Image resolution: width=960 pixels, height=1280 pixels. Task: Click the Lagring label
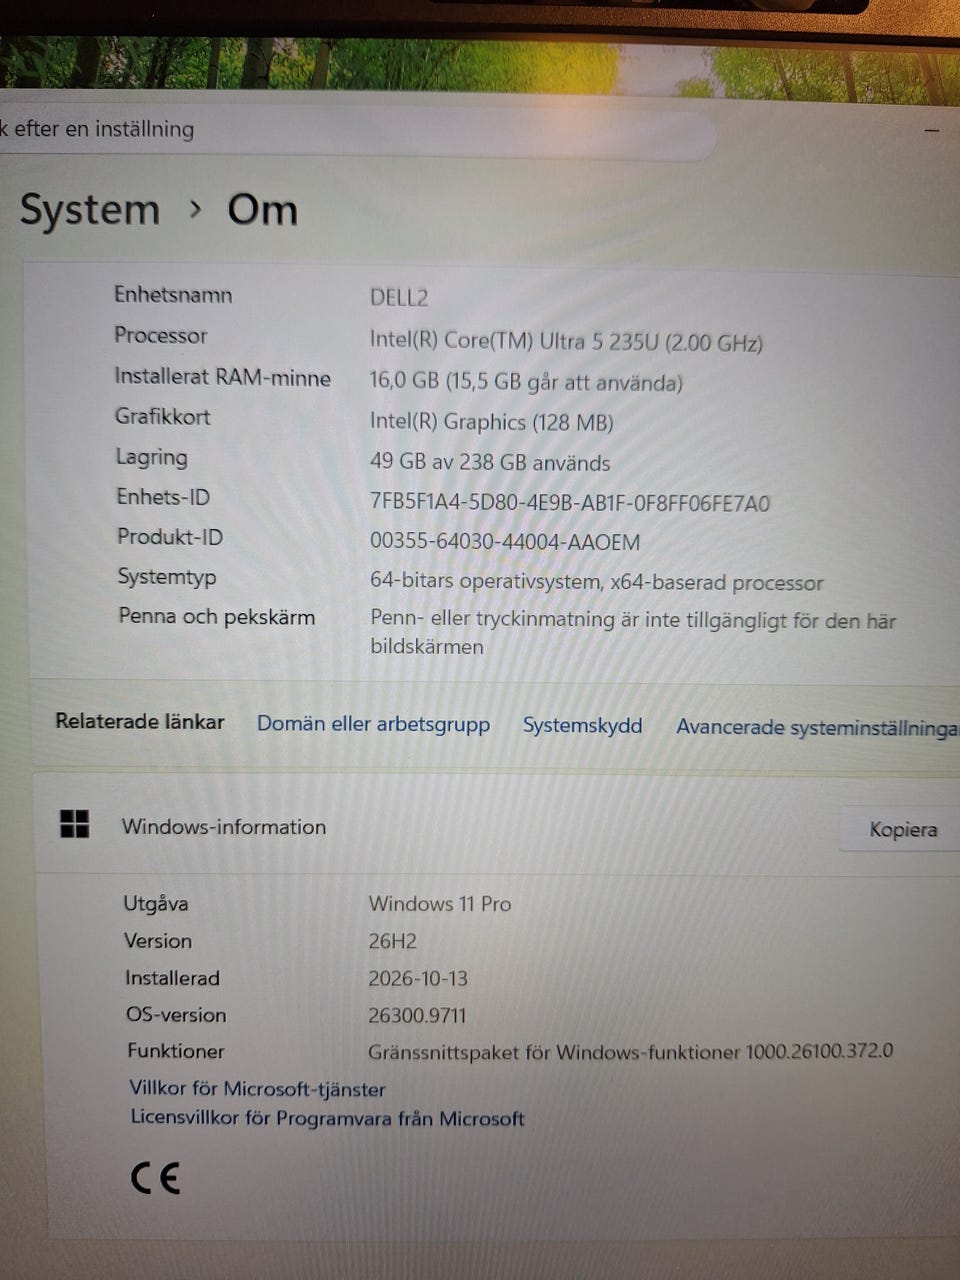coord(151,458)
